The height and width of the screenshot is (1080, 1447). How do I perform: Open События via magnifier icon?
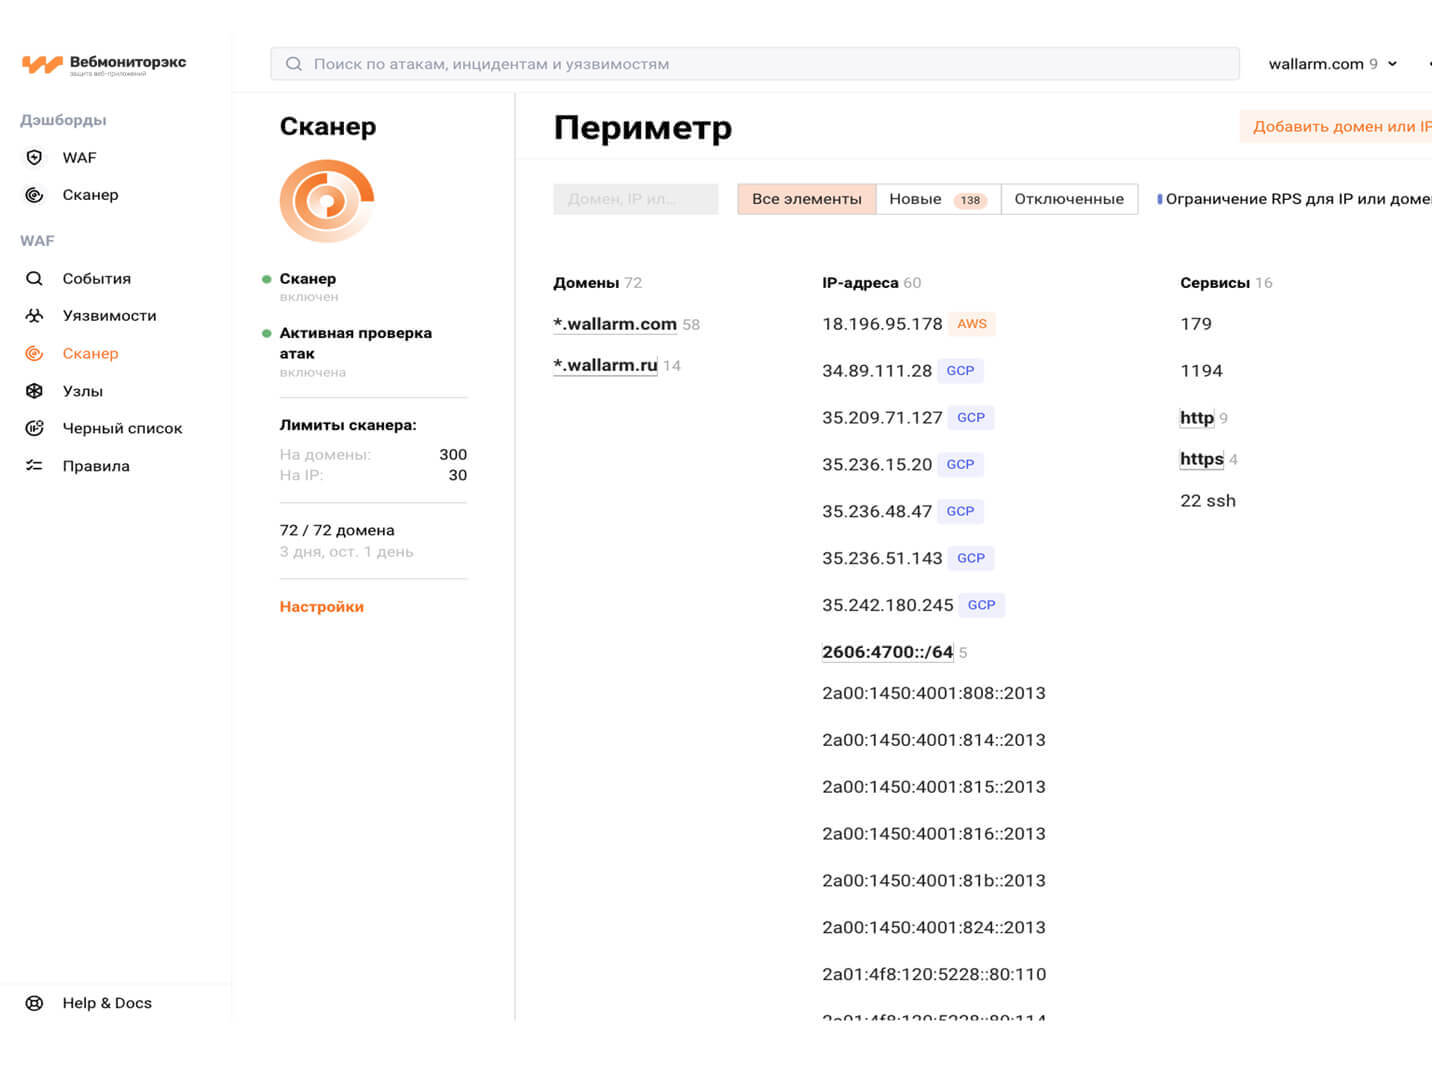click(34, 279)
